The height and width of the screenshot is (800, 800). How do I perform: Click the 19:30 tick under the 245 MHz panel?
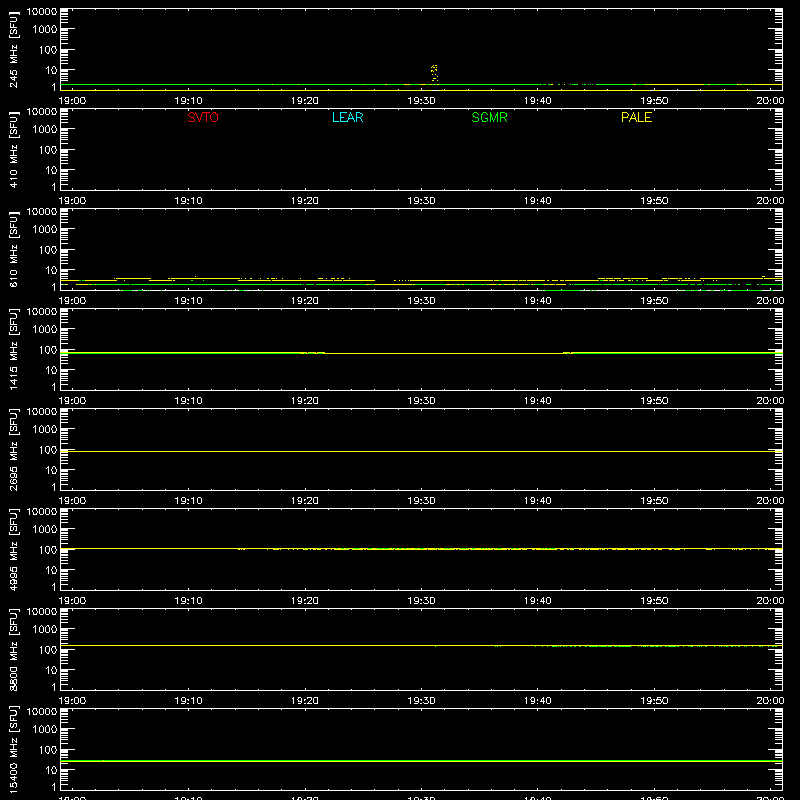tap(421, 101)
